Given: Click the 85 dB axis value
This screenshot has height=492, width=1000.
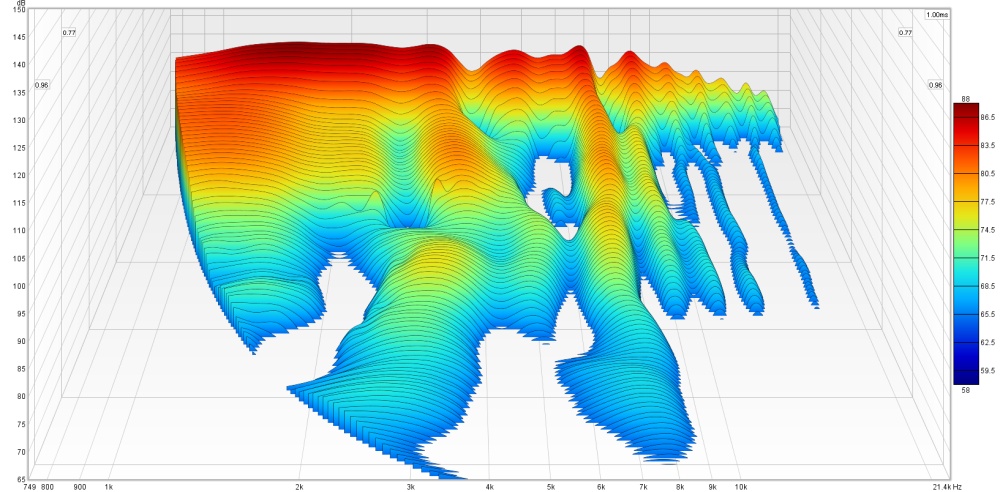Looking at the screenshot, I should [21, 369].
